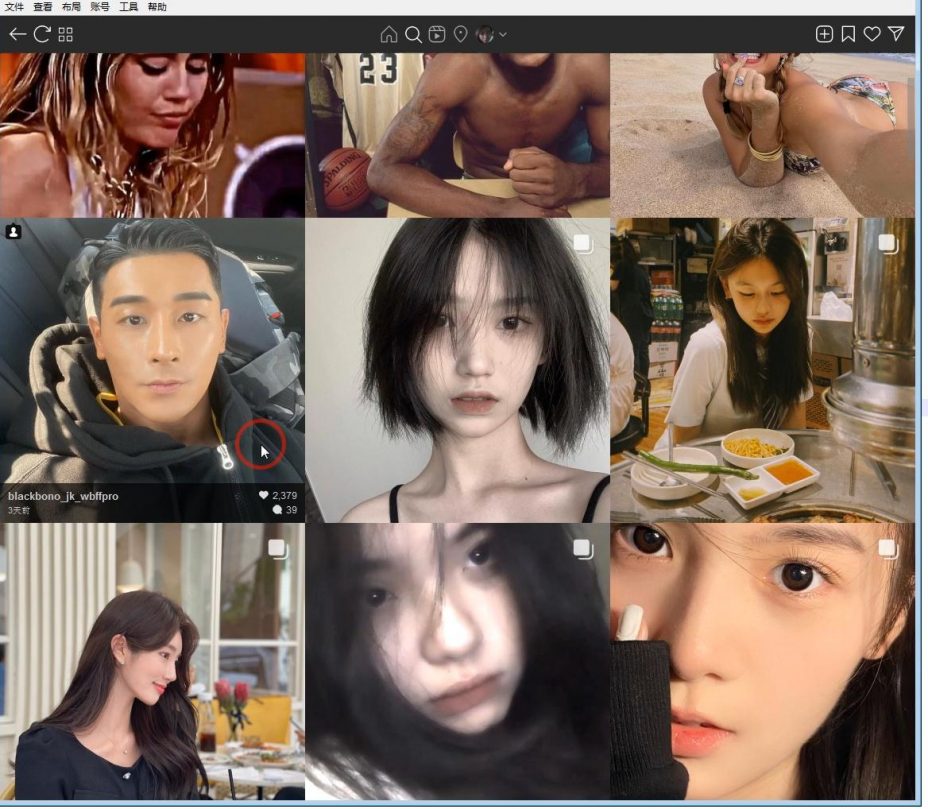The width and height of the screenshot is (928, 809).
Task: Expand the profile account dropdown chevron
Action: (501, 33)
